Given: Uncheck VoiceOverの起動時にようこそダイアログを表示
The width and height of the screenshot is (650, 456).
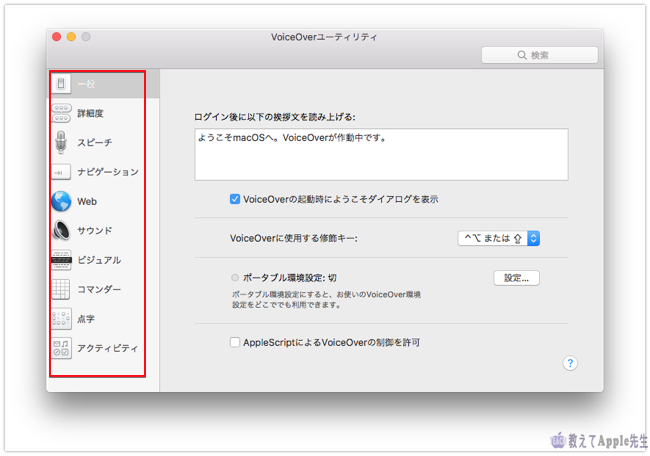Looking at the screenshot, I should pos(235,199).
